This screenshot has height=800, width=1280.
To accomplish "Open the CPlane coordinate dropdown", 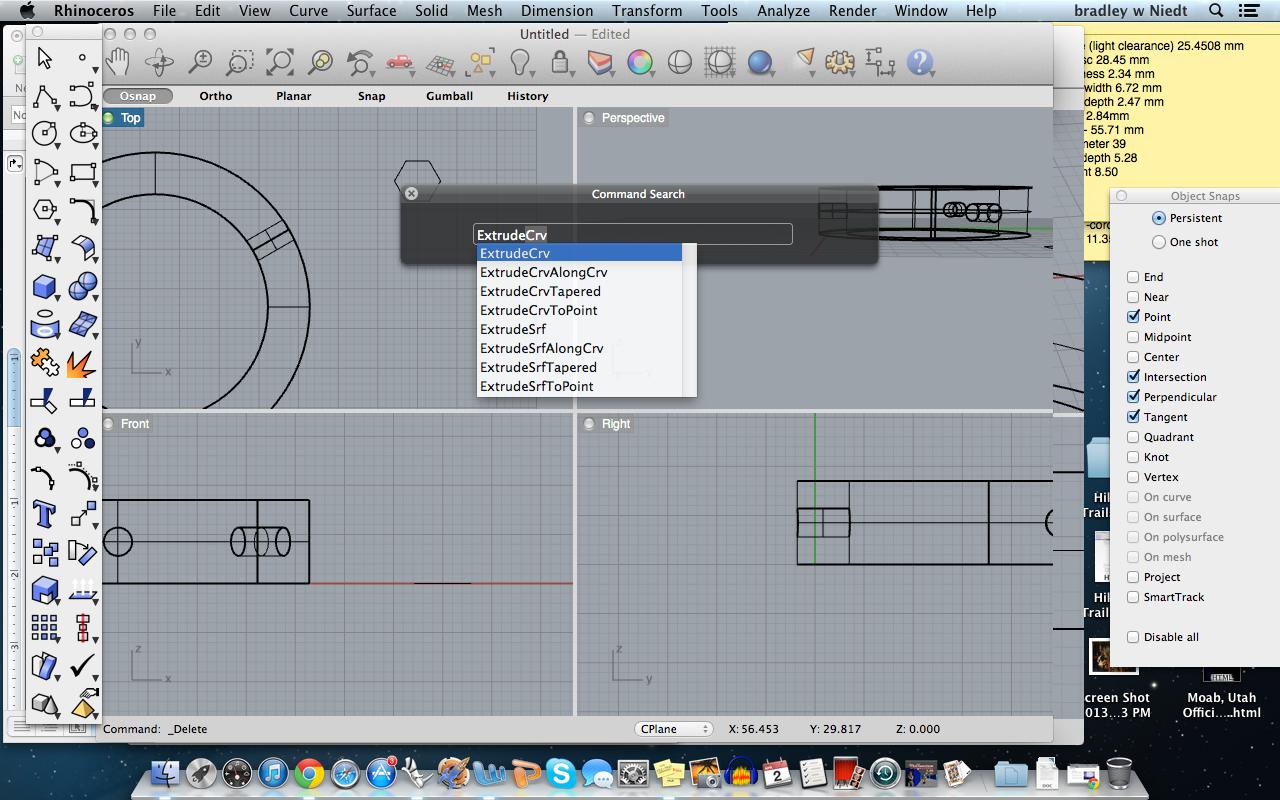I will 674,729.
